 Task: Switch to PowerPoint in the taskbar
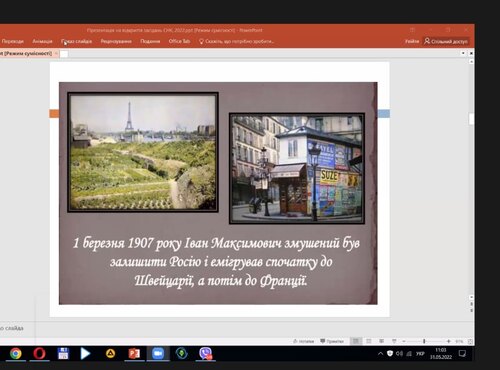(x=134, y=353)
